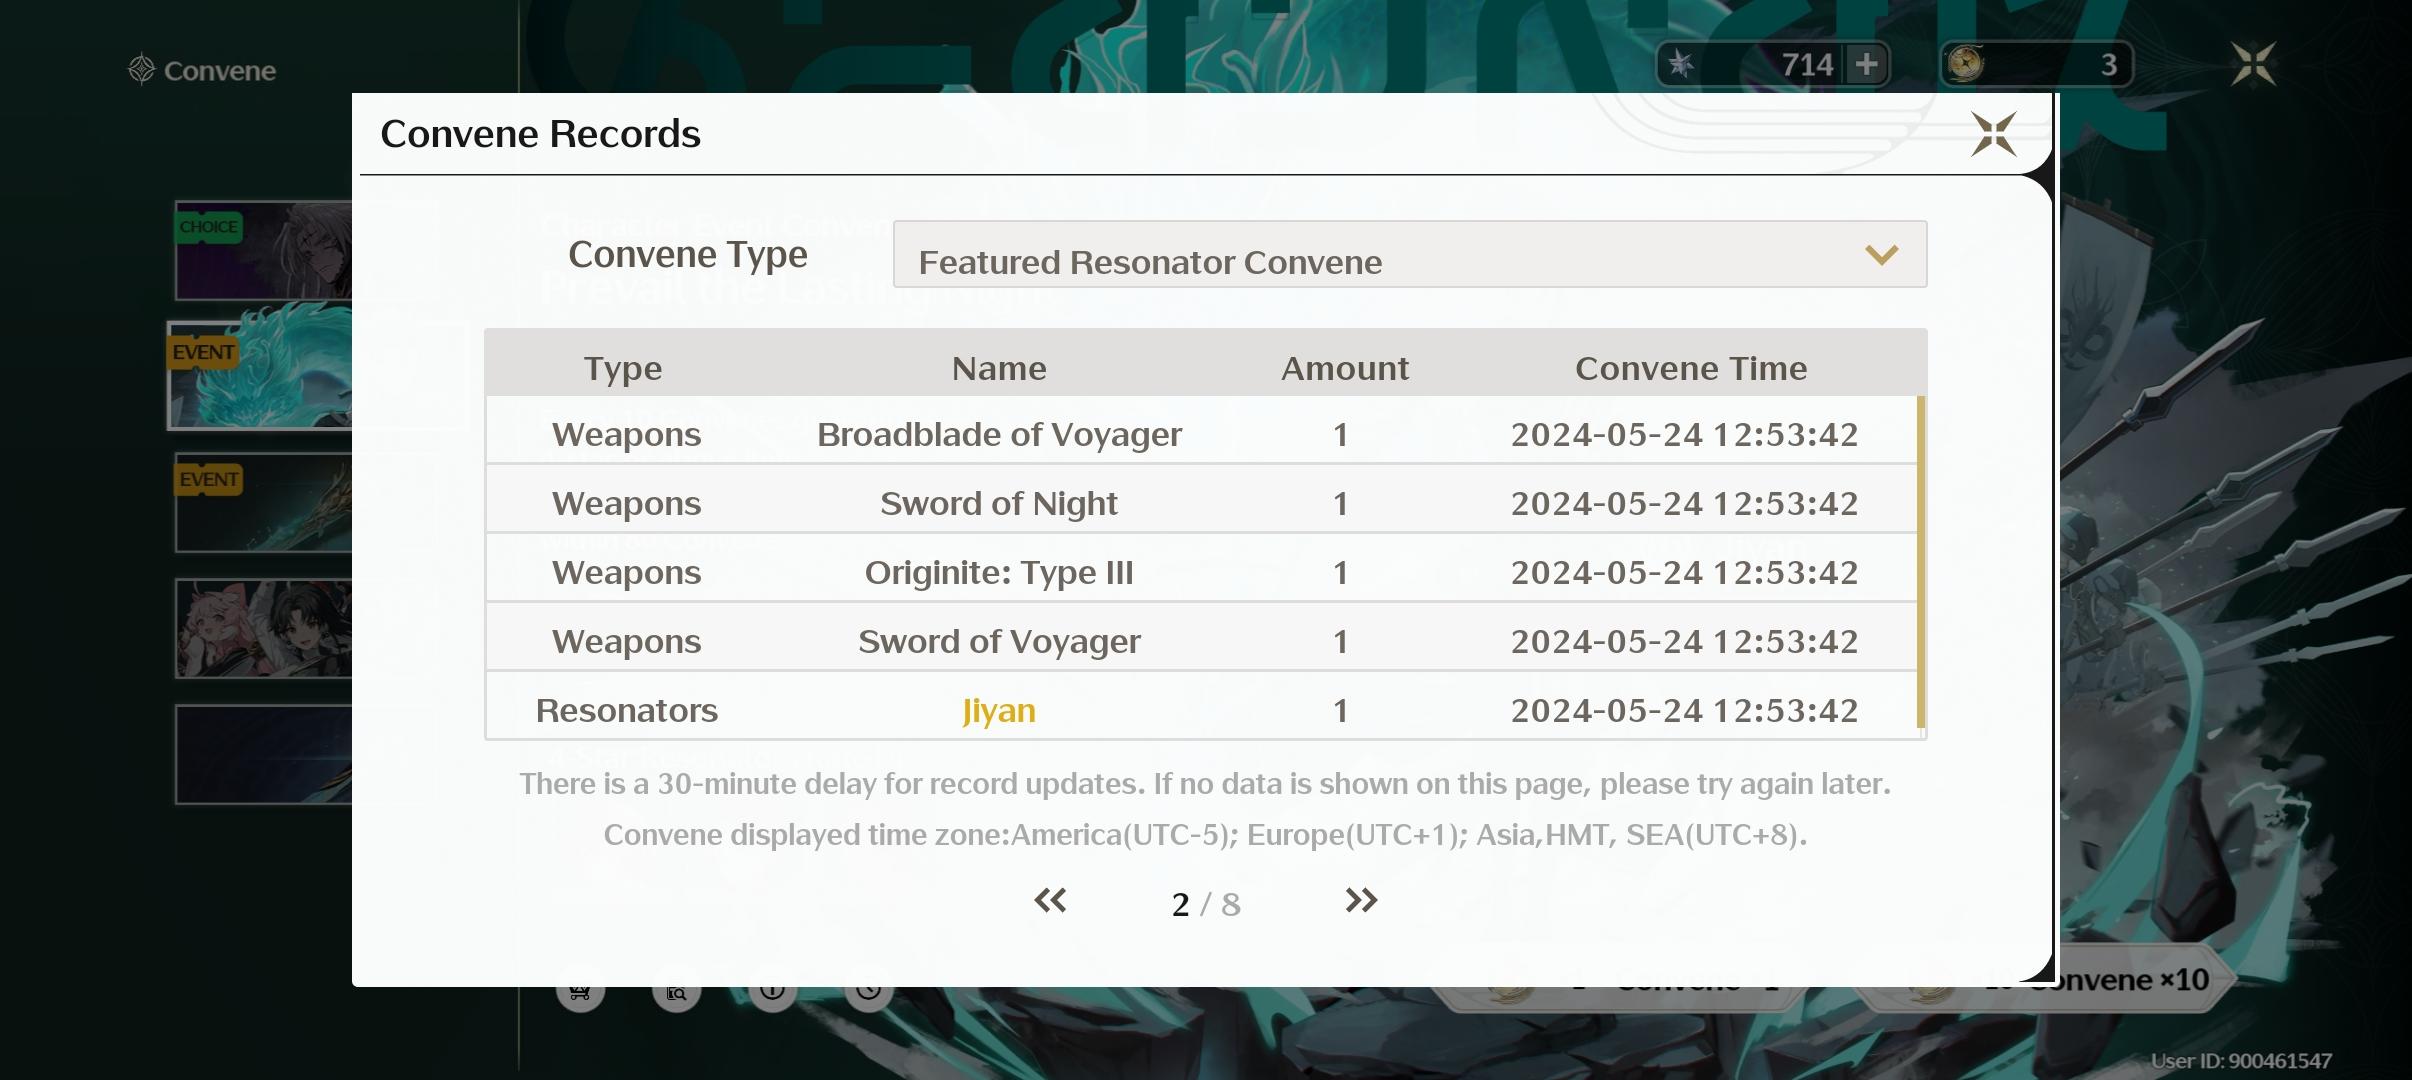2412x1080 pixels.
Task: Open the bottom dark banner thumbnail
Action: tap(263, 754)
